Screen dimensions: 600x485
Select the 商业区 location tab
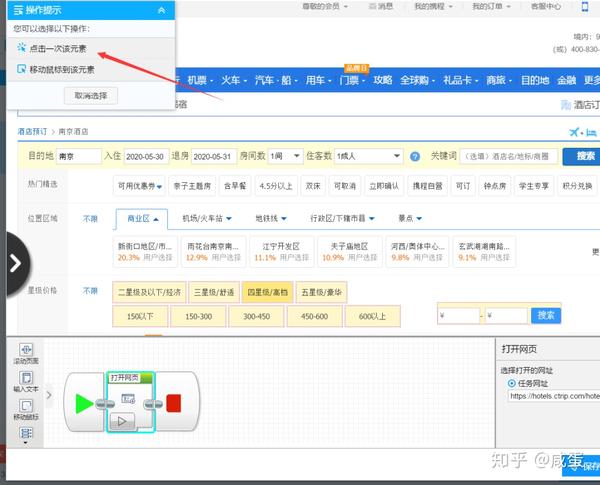pyautogui.click(x=142, y=219)
